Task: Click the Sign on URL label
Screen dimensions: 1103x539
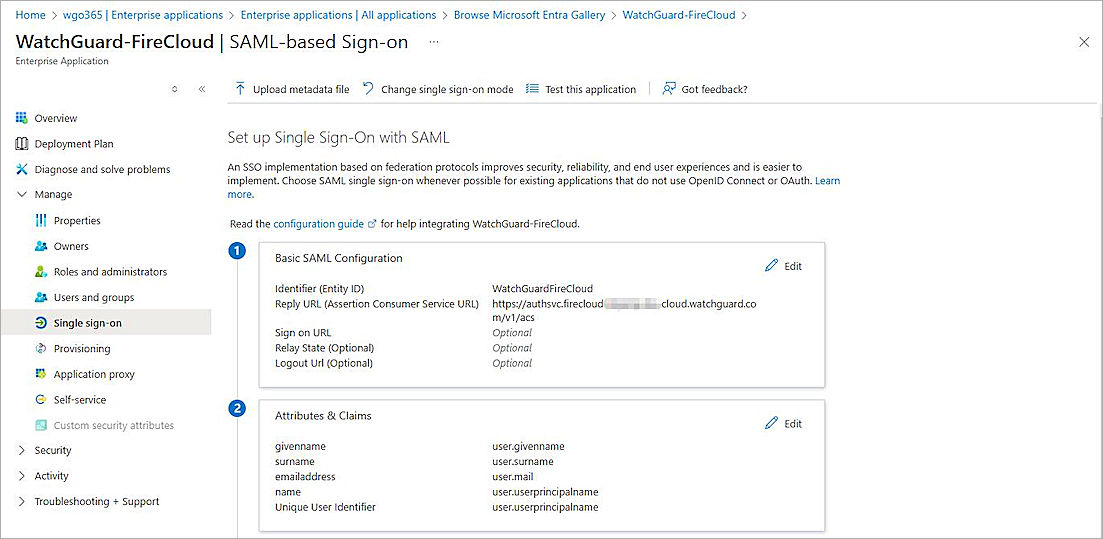Action: (x=302, y=333)
